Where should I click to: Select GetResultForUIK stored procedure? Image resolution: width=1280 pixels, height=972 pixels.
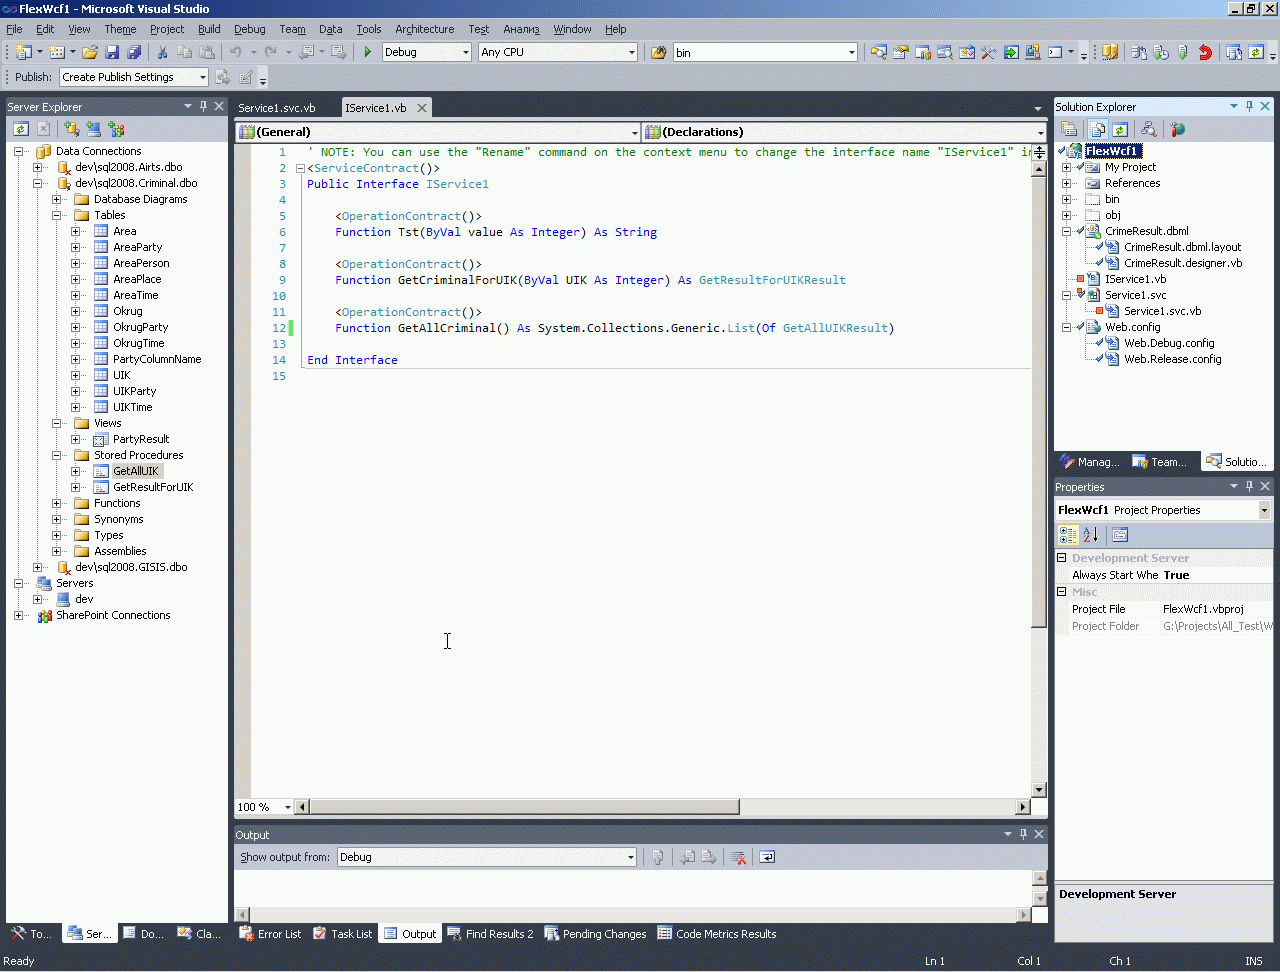click(x=153, y=487)
